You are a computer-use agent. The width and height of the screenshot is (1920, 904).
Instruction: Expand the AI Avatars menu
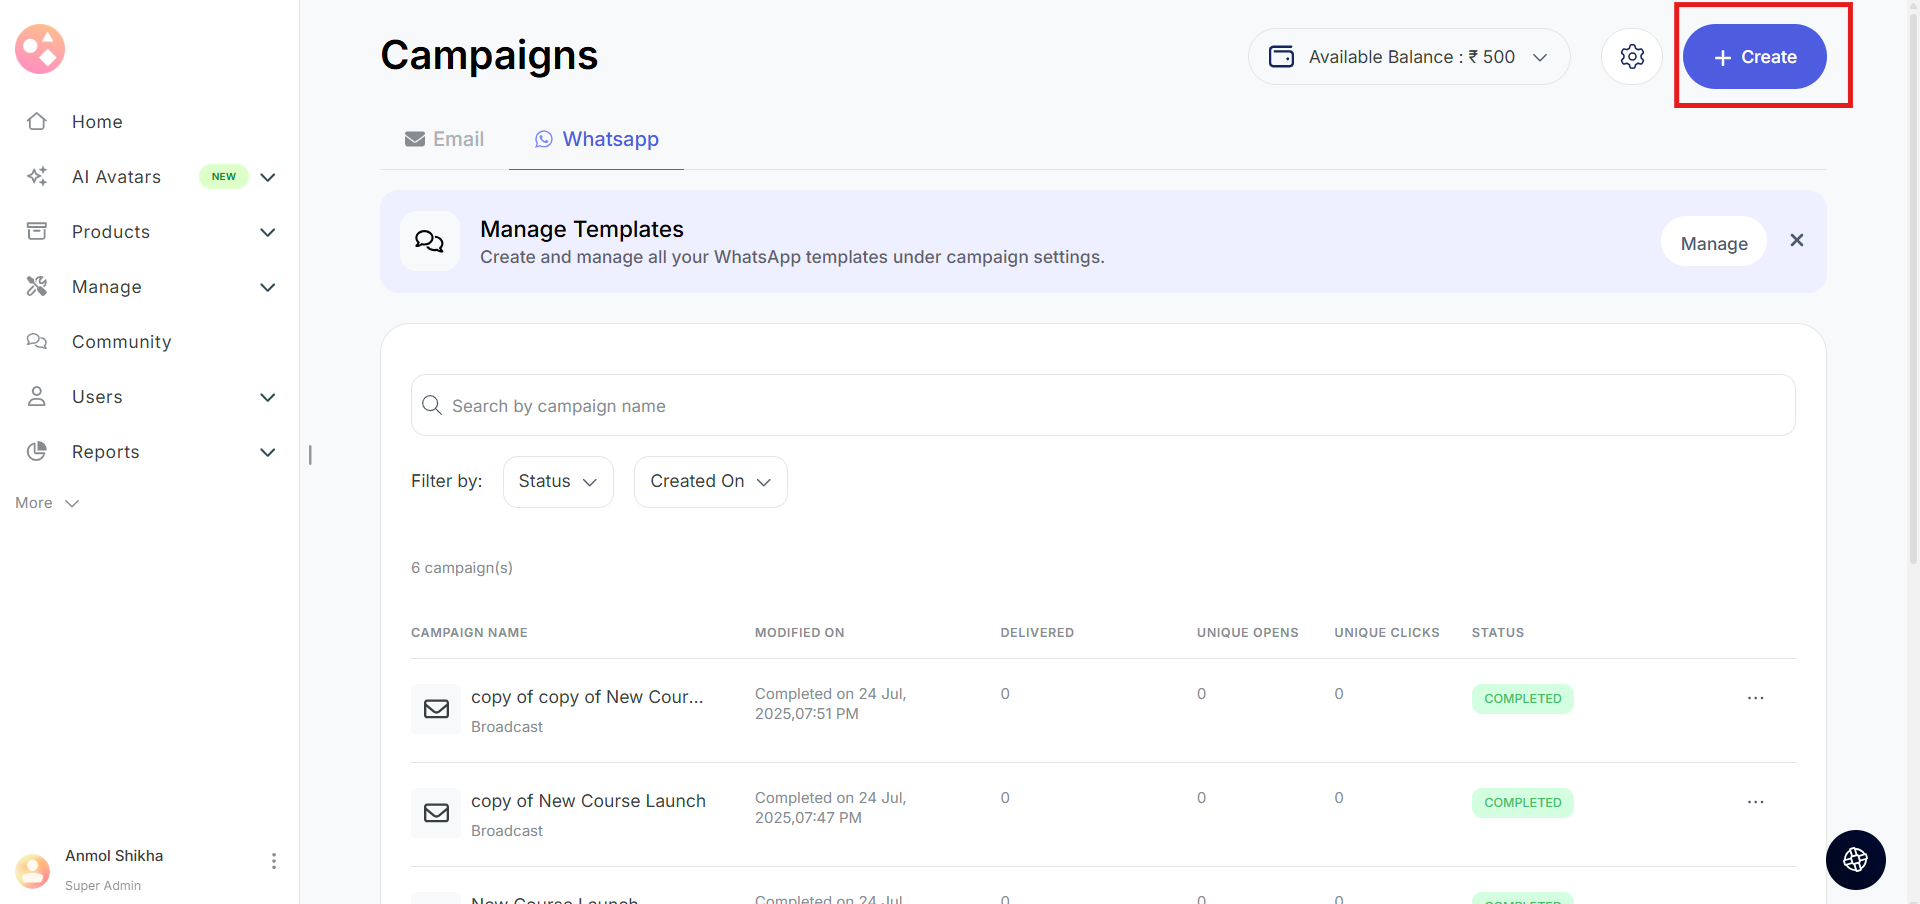pos(267,177)
